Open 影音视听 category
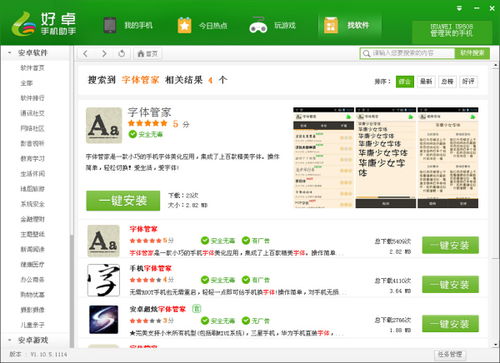500x363 pixels. click(32, 143)
